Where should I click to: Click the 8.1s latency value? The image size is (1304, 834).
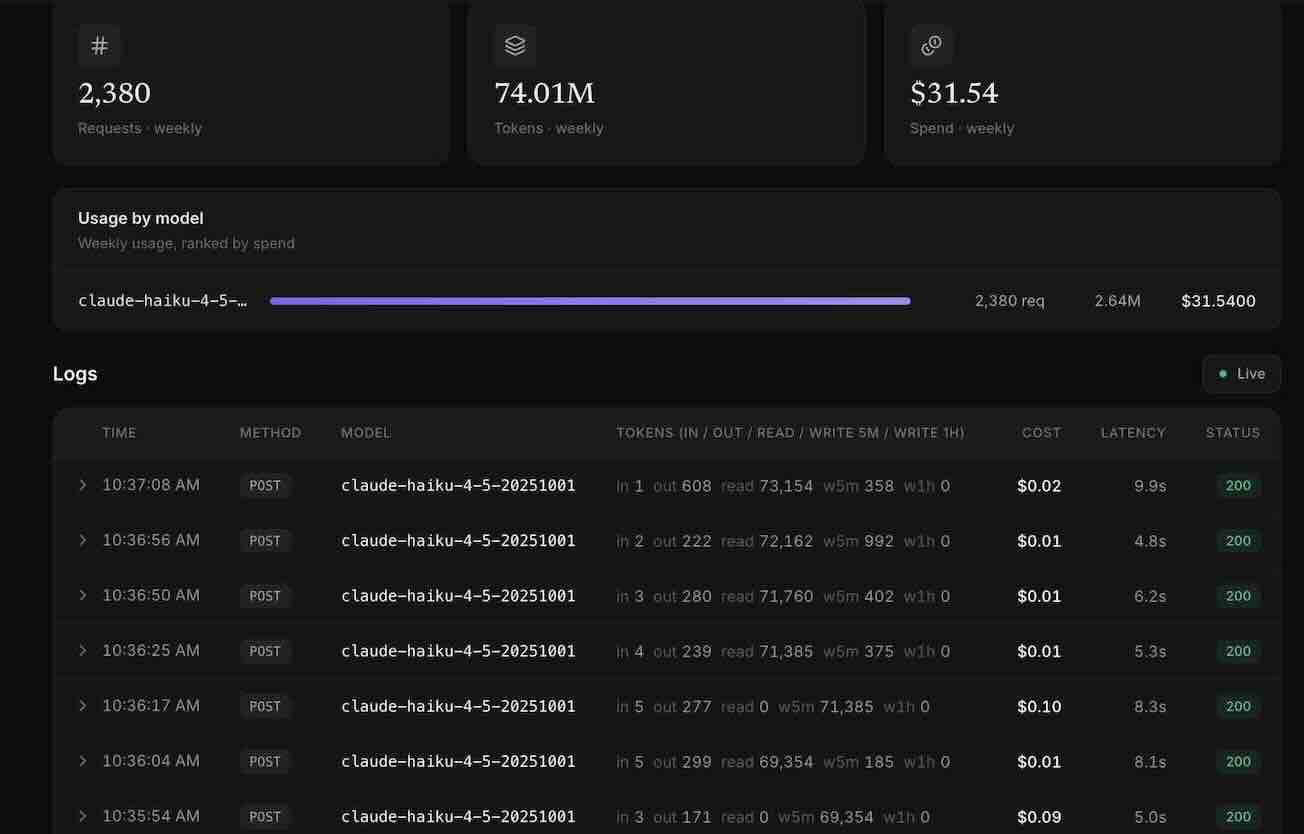[x=1150, y=761]
